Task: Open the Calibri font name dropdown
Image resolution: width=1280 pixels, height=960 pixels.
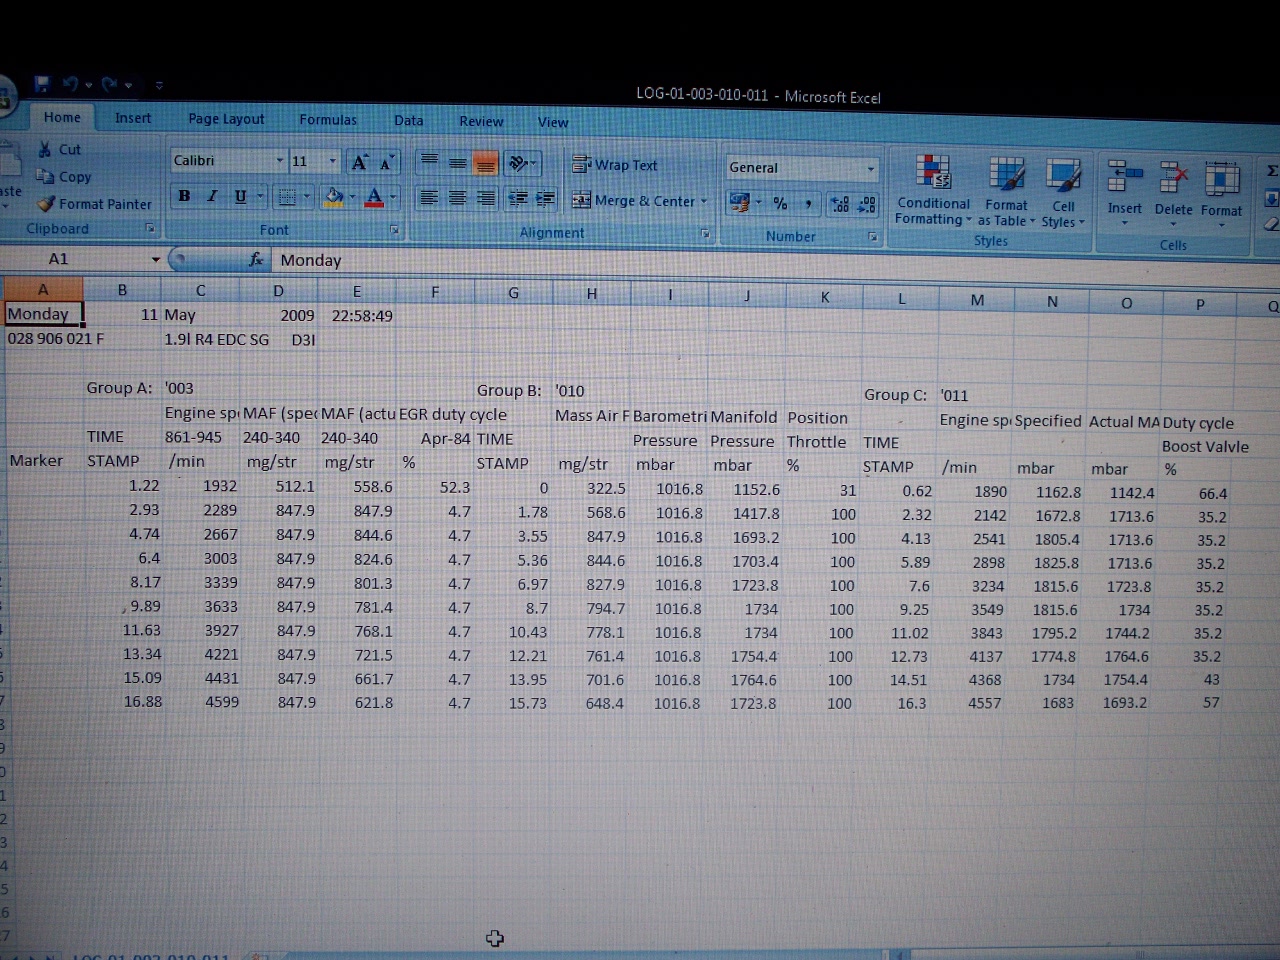Action: click(x=280, y=160)
